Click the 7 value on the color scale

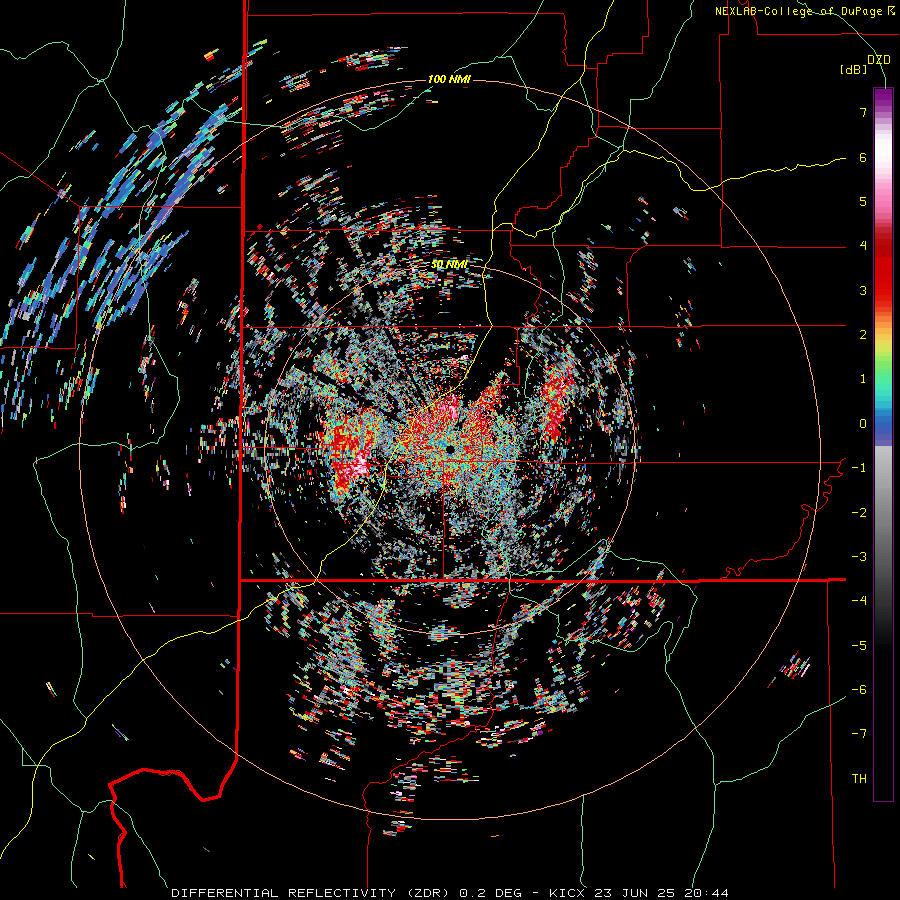863,112
